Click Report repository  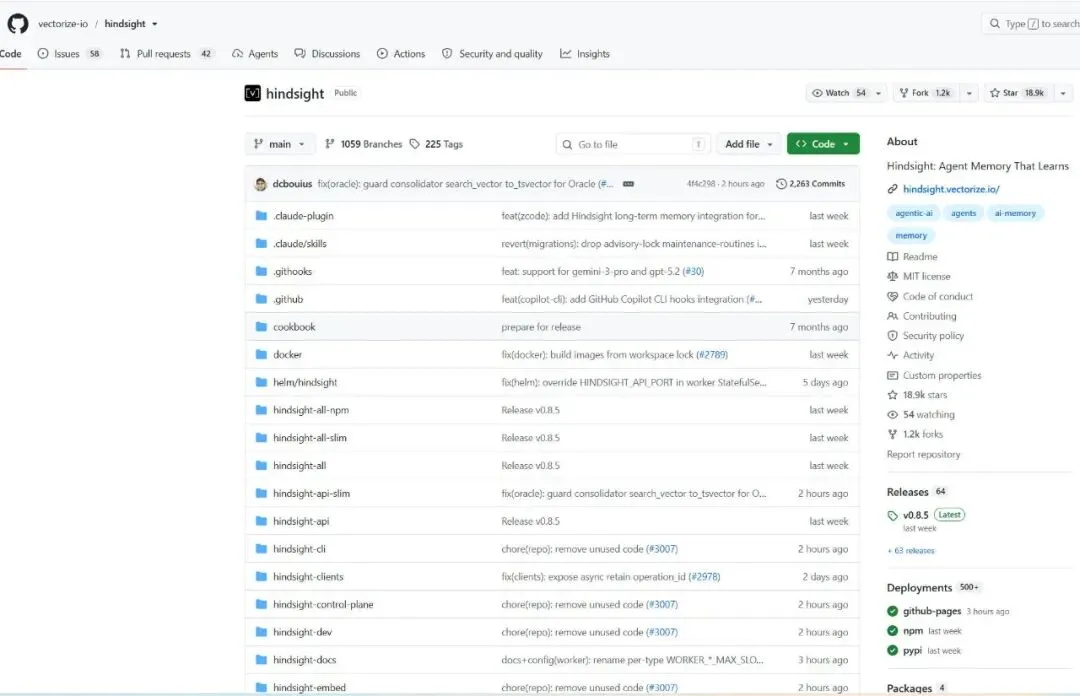(923, 454)
